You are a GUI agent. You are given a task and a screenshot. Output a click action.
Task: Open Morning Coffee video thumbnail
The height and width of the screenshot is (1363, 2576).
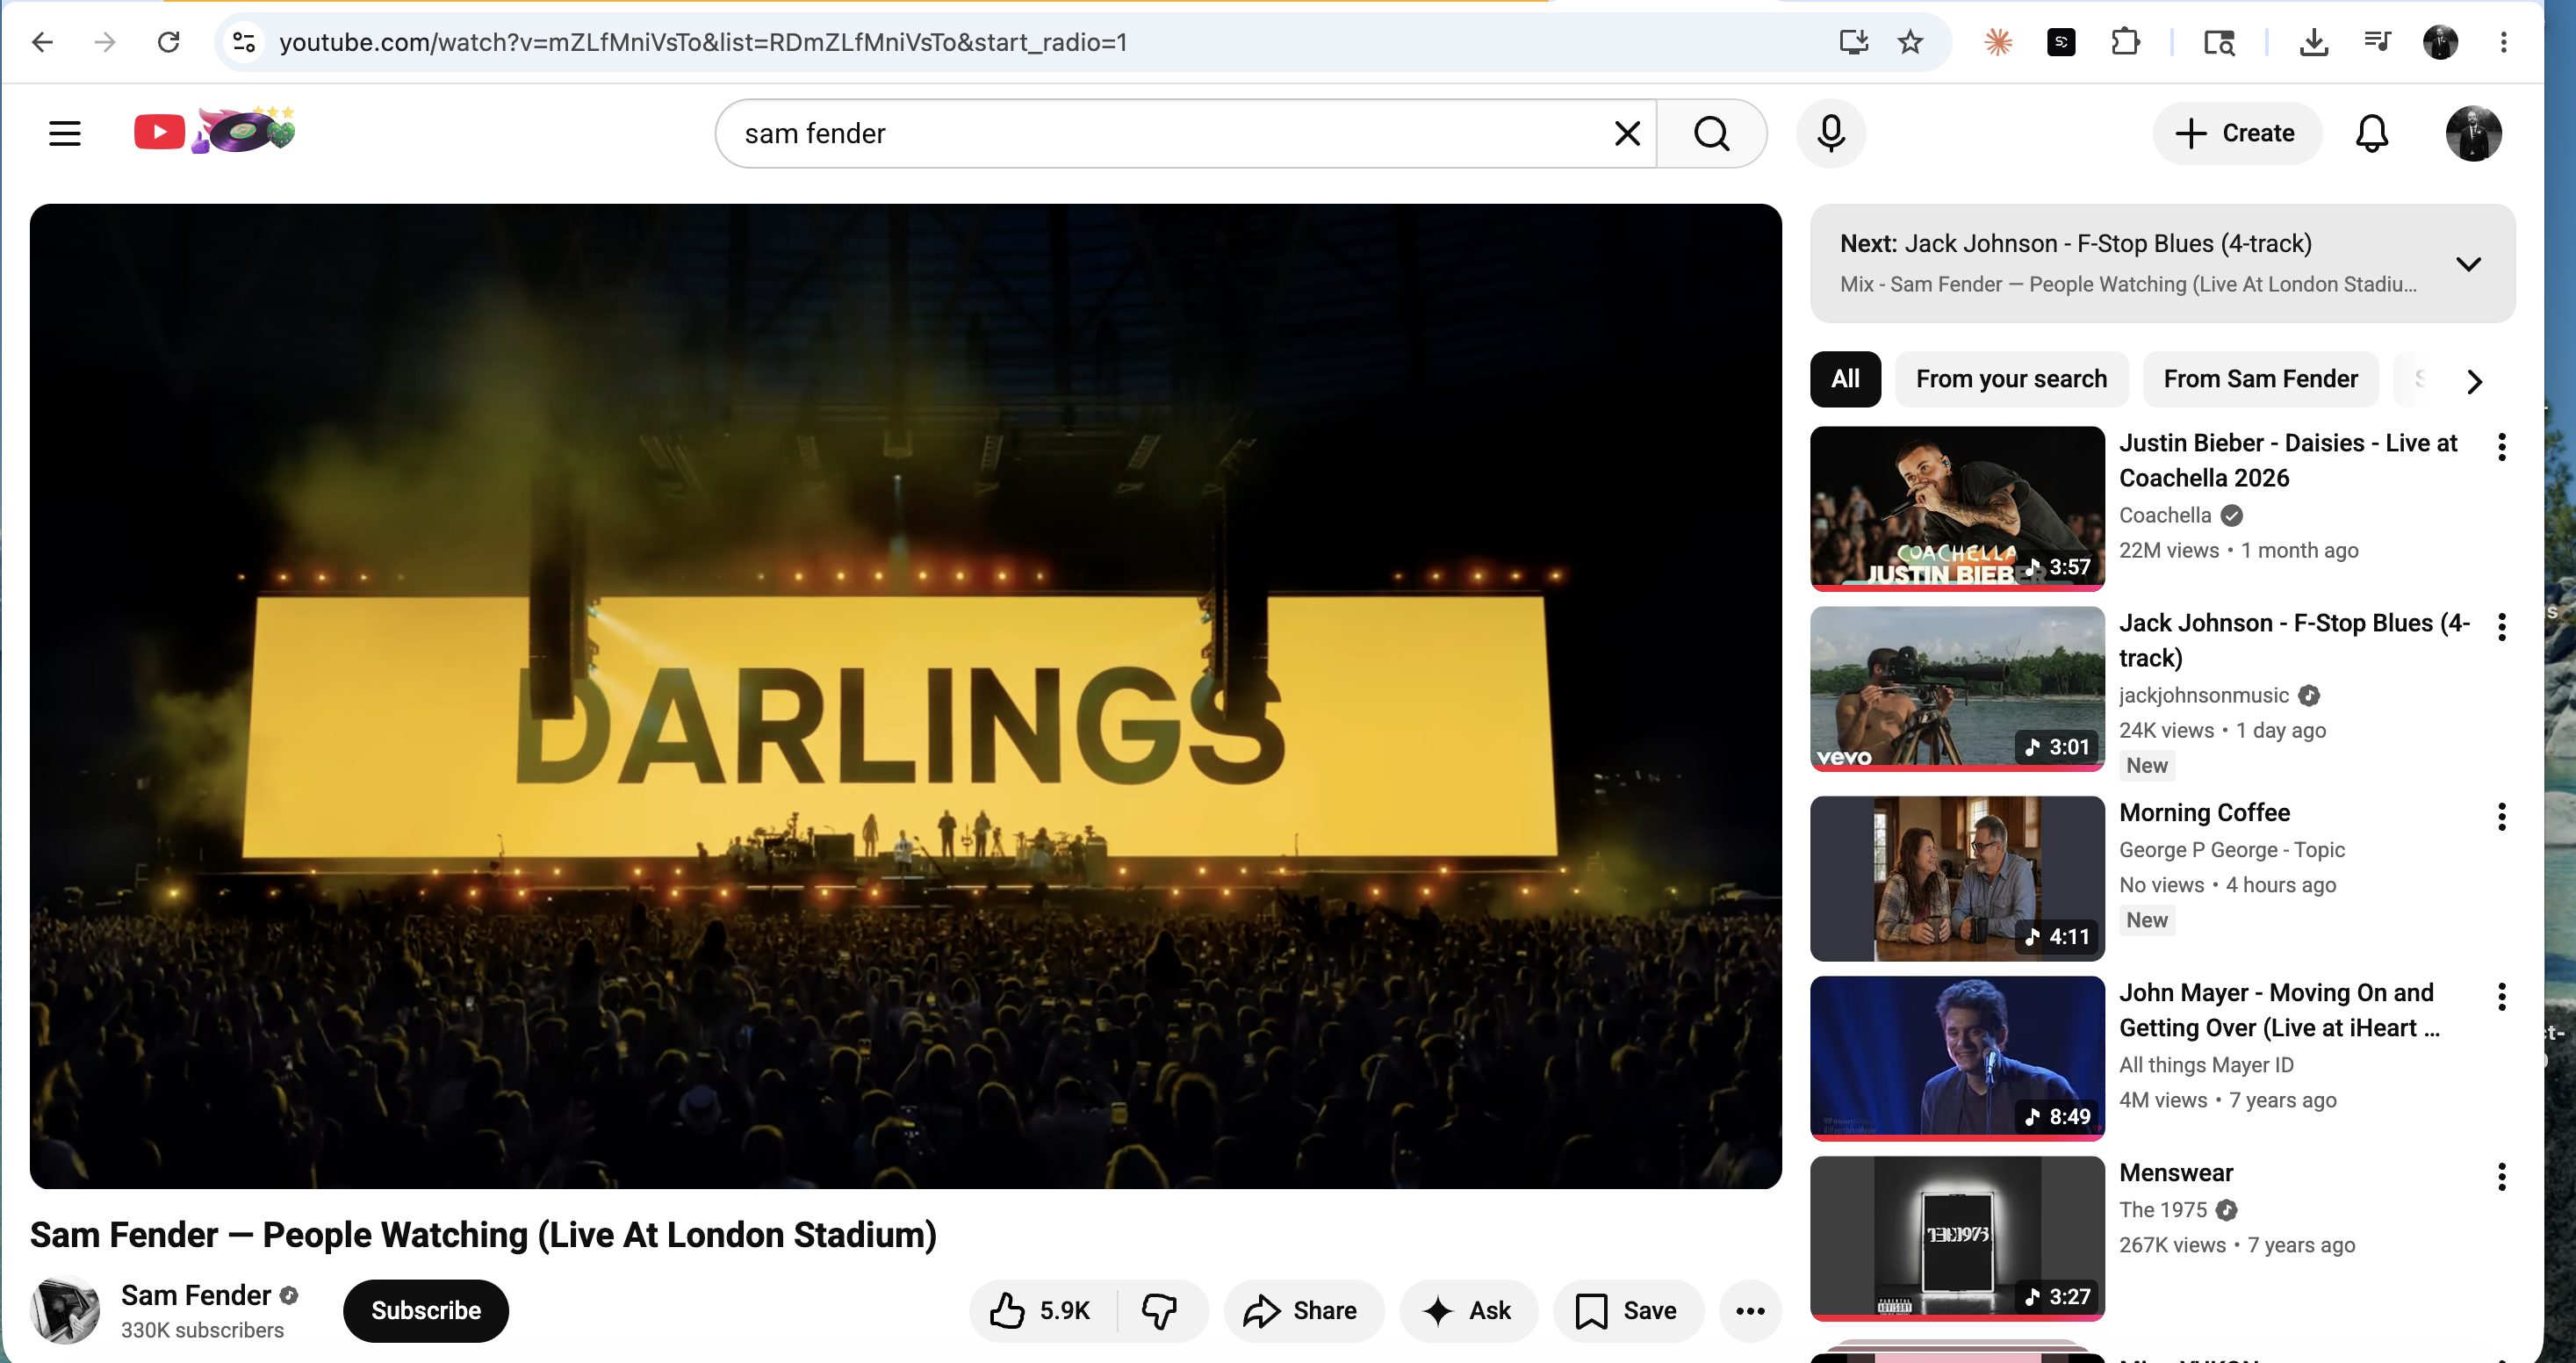click(1957, 878)
